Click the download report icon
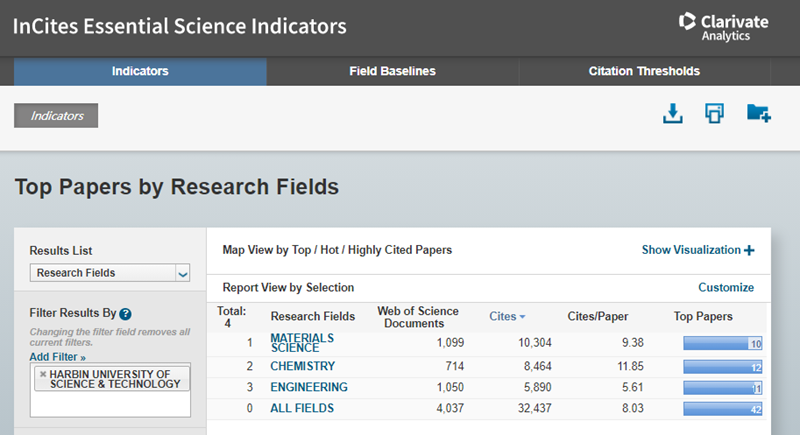 pos(673,114)
